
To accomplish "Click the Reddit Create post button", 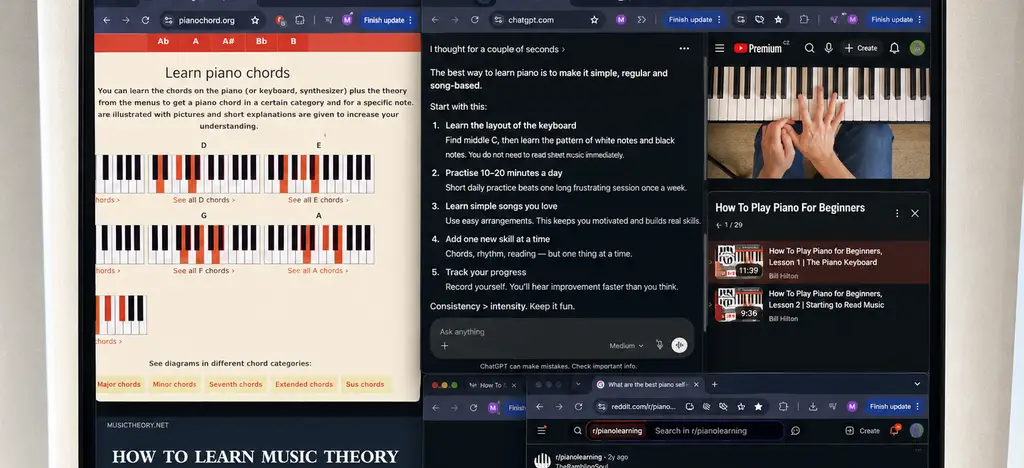I will click(x=863, y=431).
